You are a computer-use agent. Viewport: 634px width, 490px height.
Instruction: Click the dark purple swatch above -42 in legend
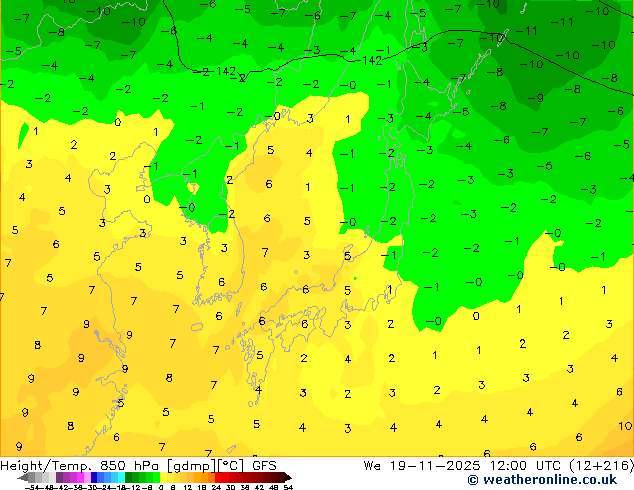(x=59, y=477)
